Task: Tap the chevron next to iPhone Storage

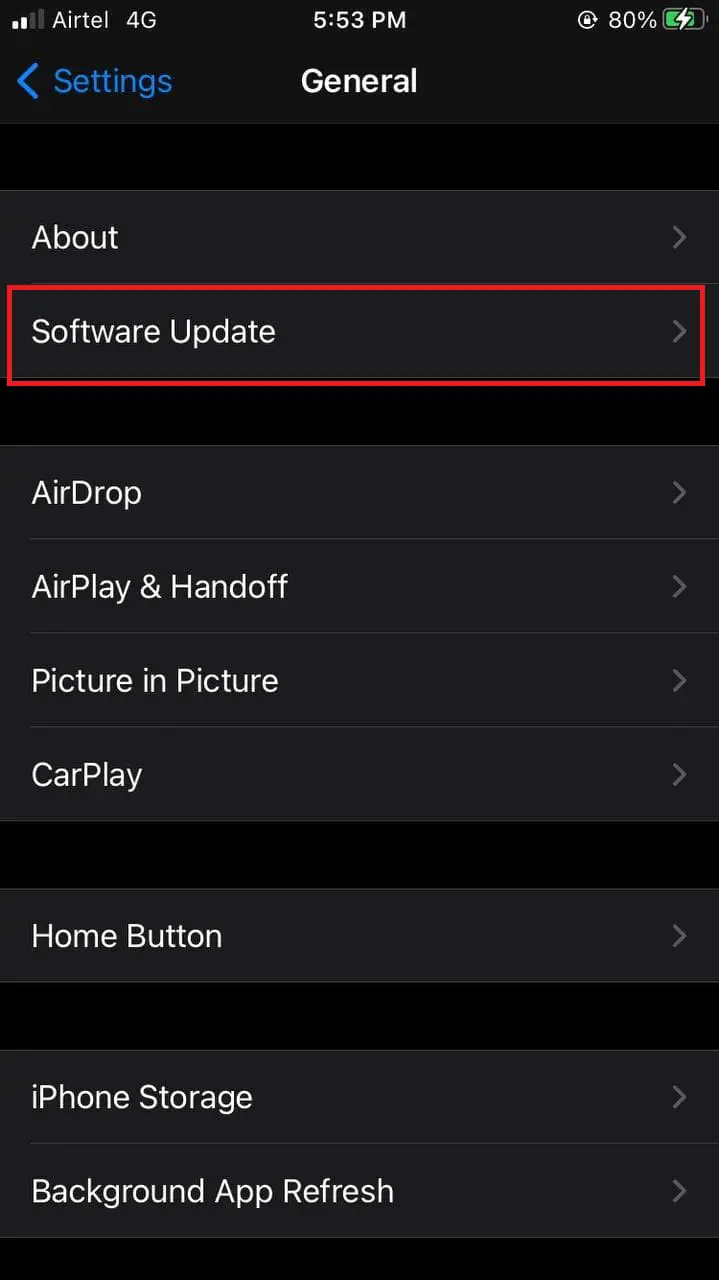Action: pos(680,1097)
